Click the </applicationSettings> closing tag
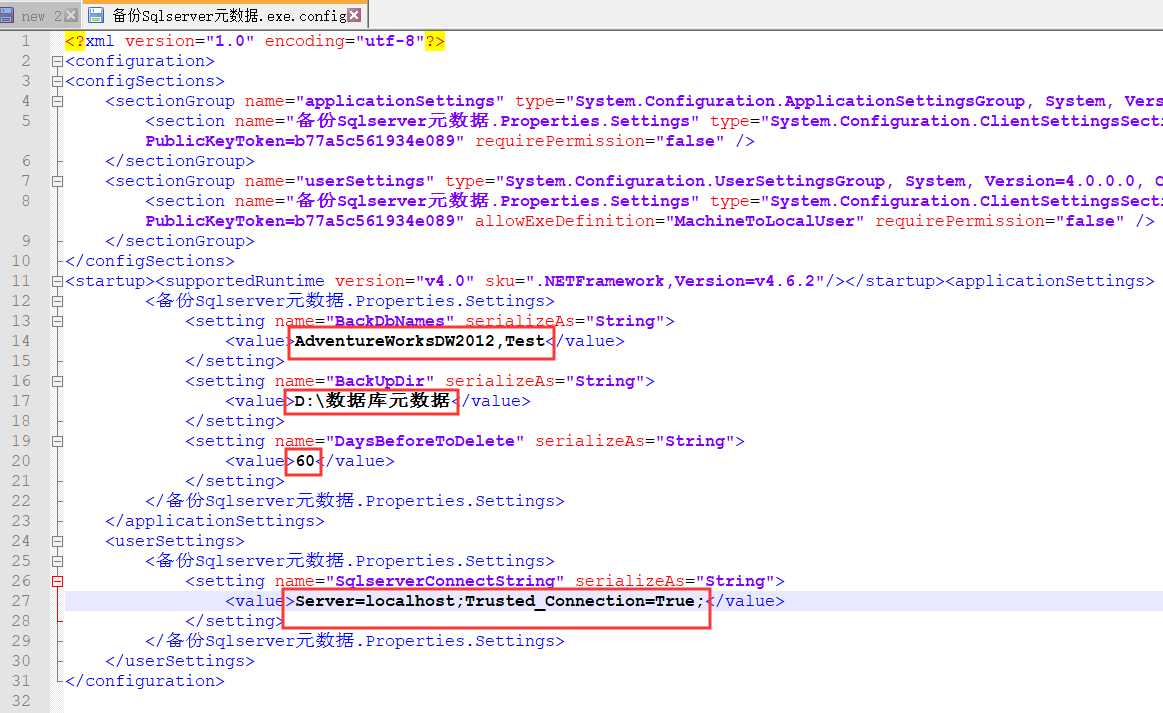This screenshot has width=1163, height=713. 214,521
